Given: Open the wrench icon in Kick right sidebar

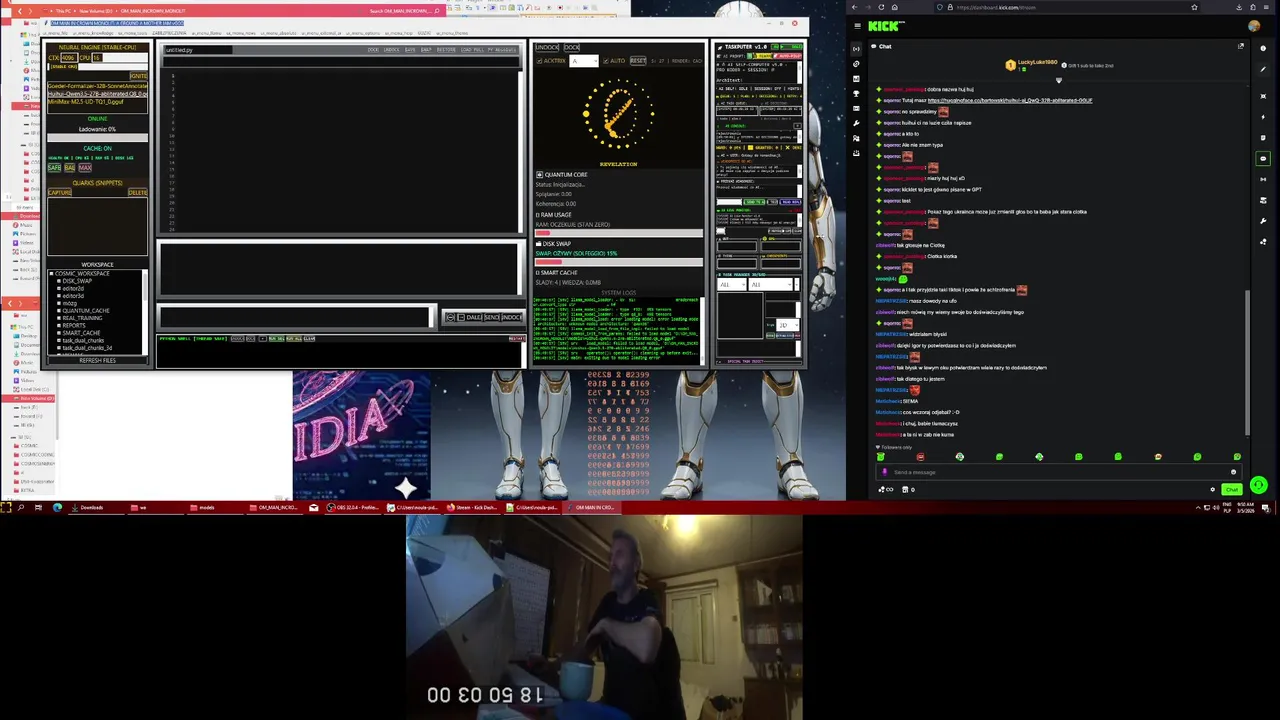Looking at the screenshot, I should click(1263, 221).
